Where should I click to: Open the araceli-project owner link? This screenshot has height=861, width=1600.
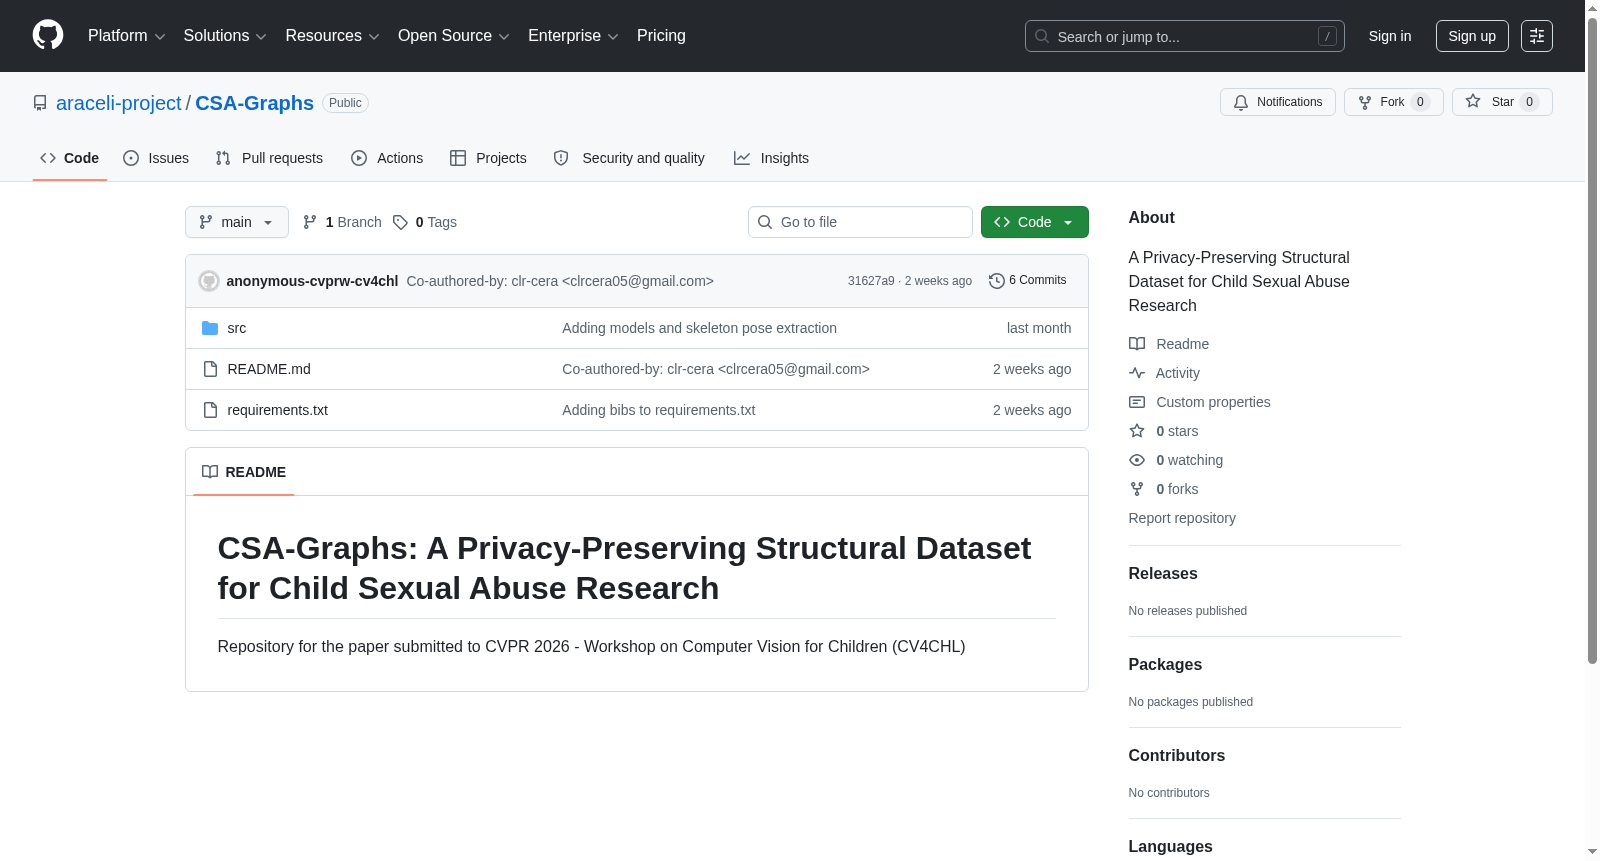click(119, 103)
